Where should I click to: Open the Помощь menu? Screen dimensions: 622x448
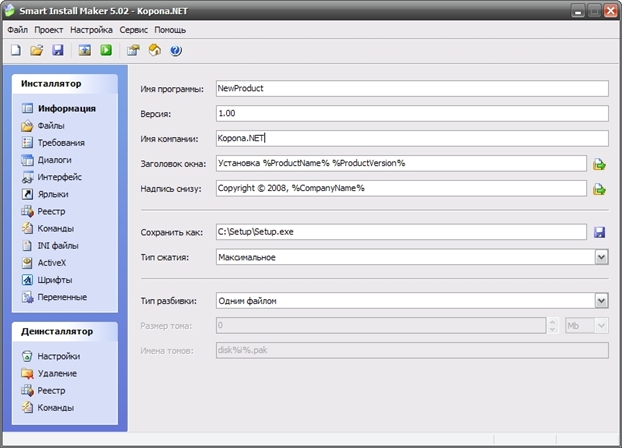pos(170,30)
